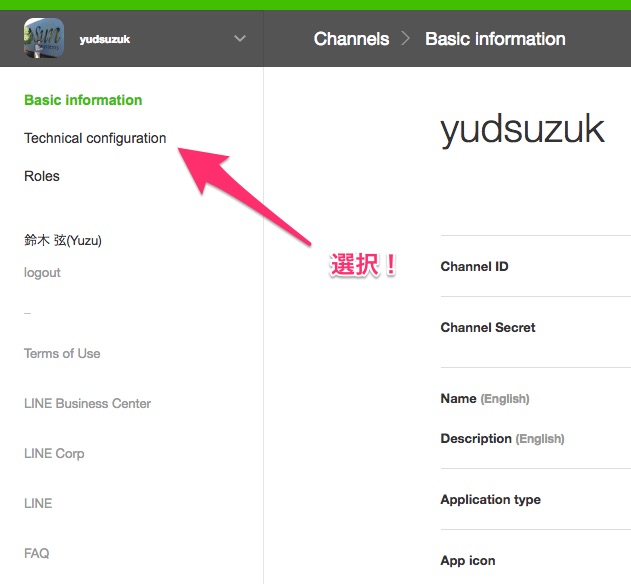Click the yudsuzuk channel name heading
Screen dimensions: 631x584
522,130
